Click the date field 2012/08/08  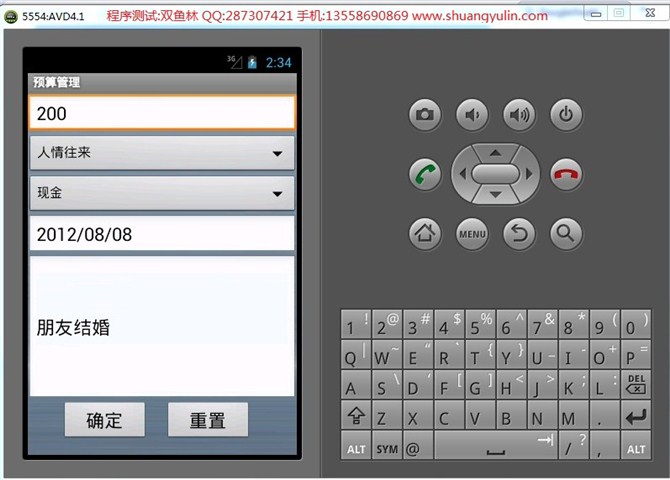(x=162, y=233)
